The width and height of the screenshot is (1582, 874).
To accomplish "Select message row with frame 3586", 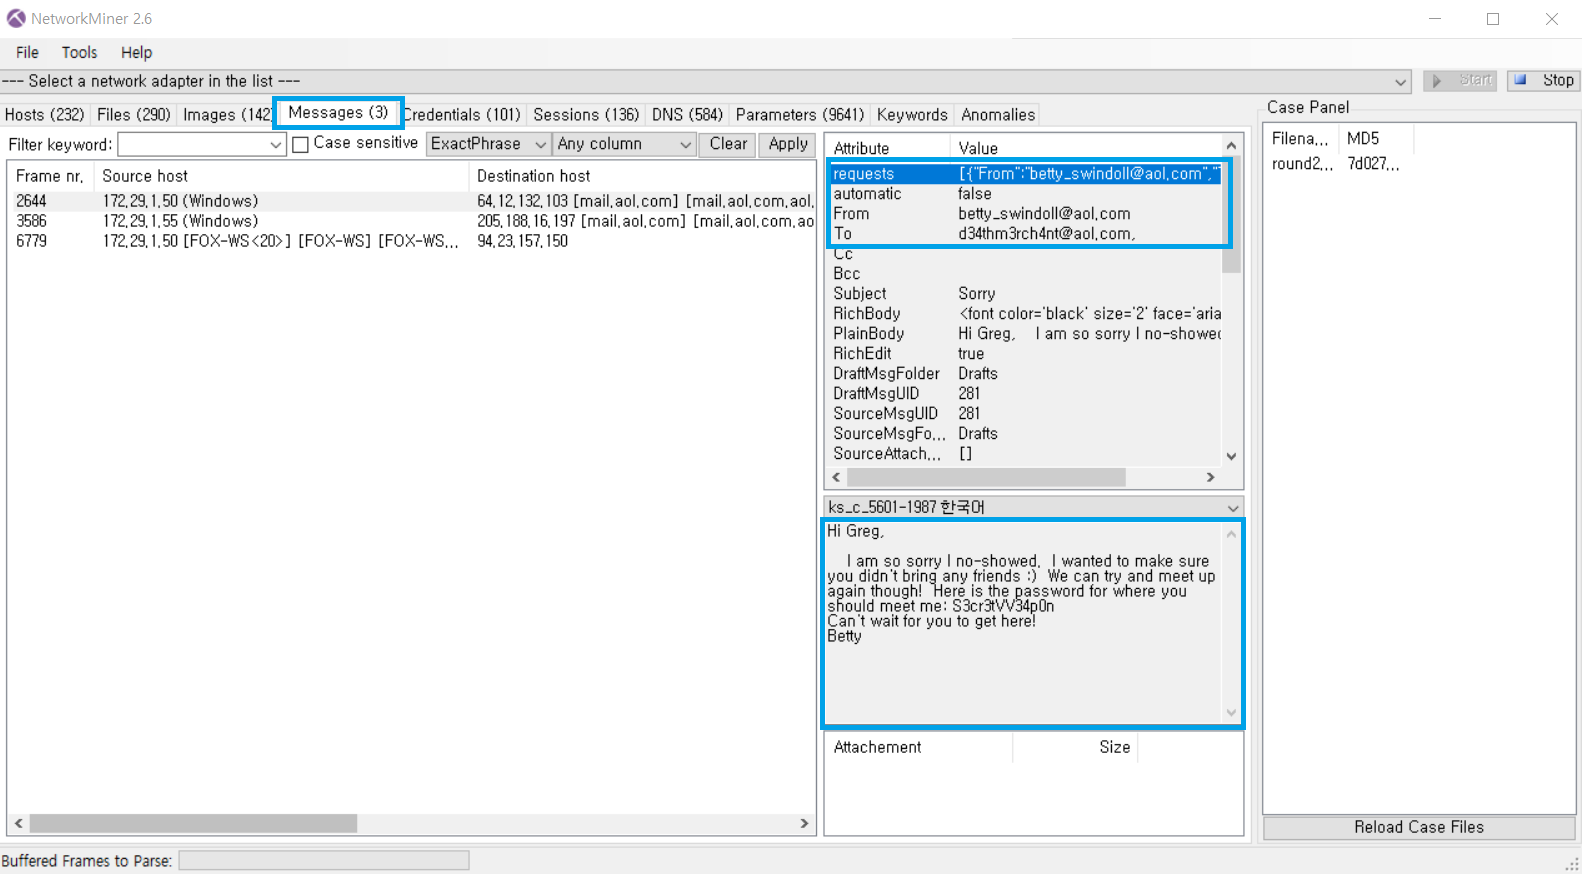I will click(x=411, y=221).
